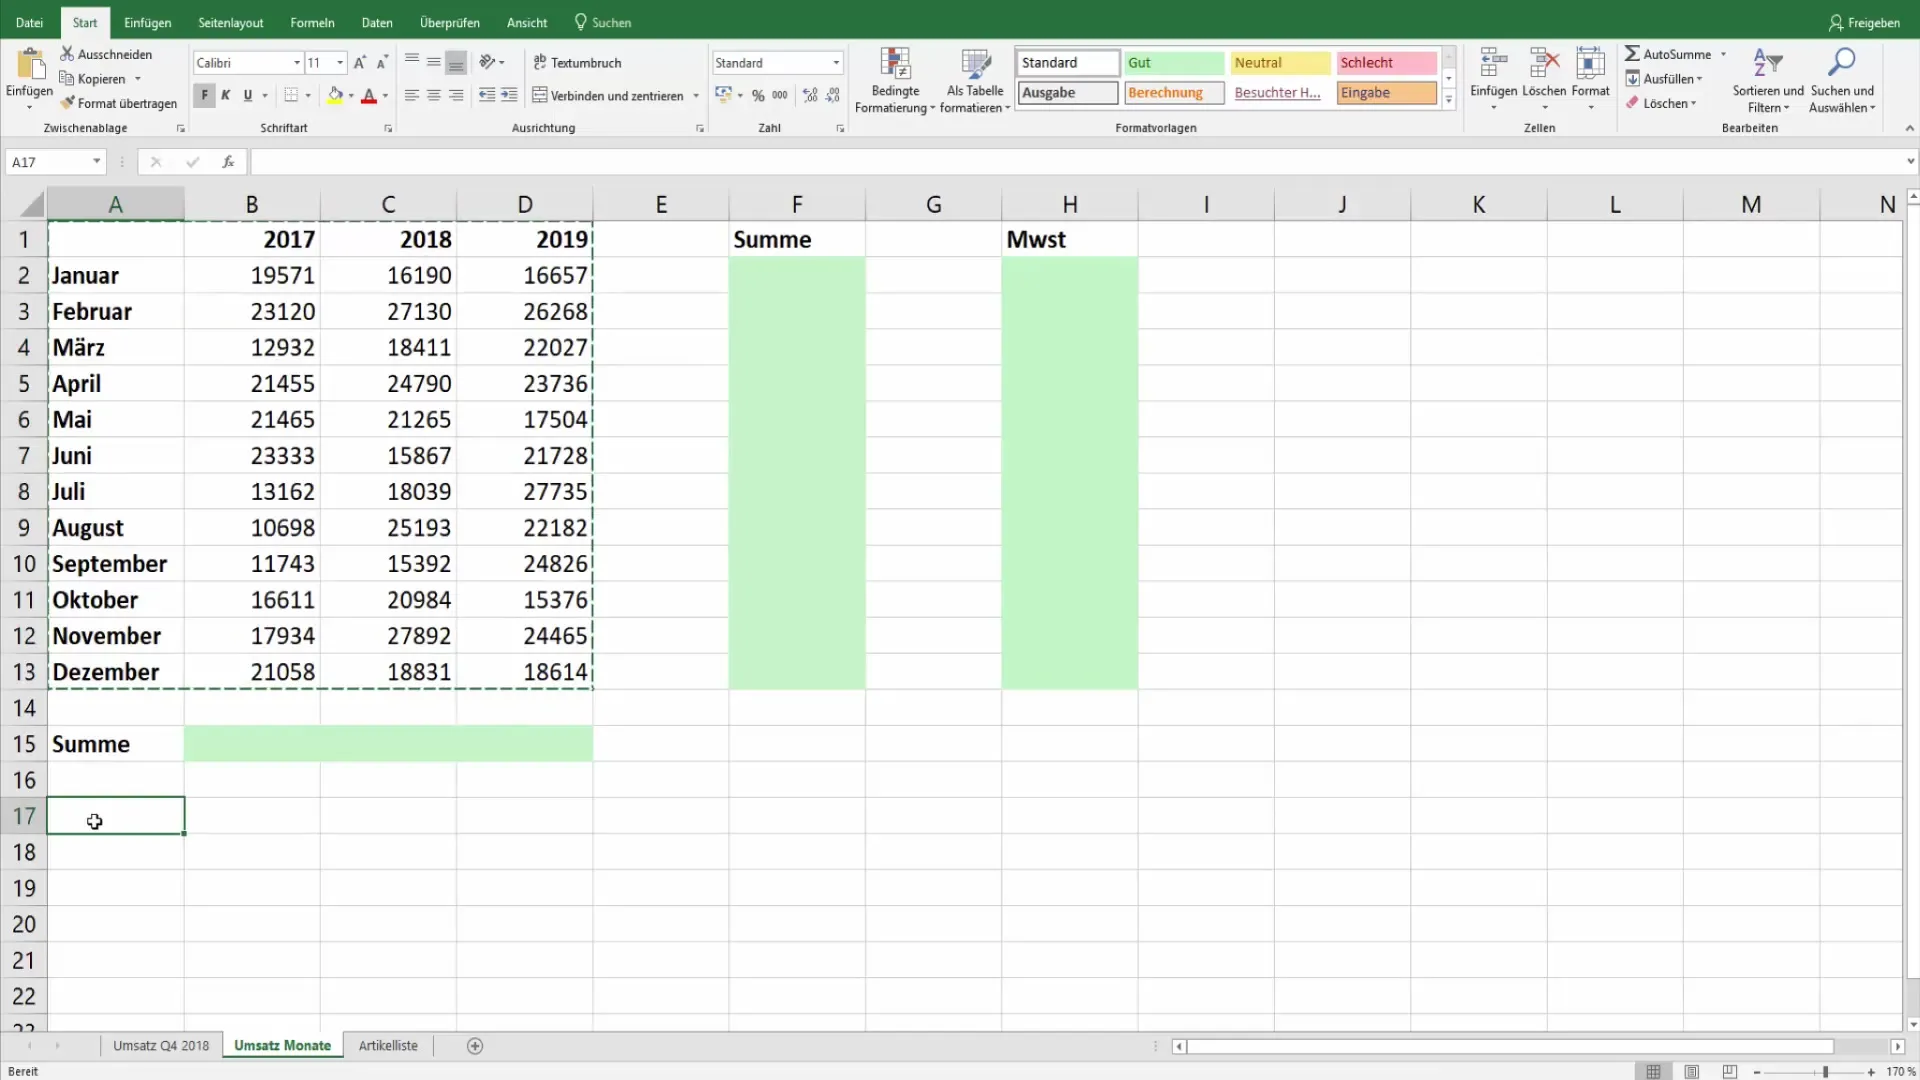Screen dimensions: 1920x1080
Task: Apply the Berechnung cell style
Action: coord(1174,93)
